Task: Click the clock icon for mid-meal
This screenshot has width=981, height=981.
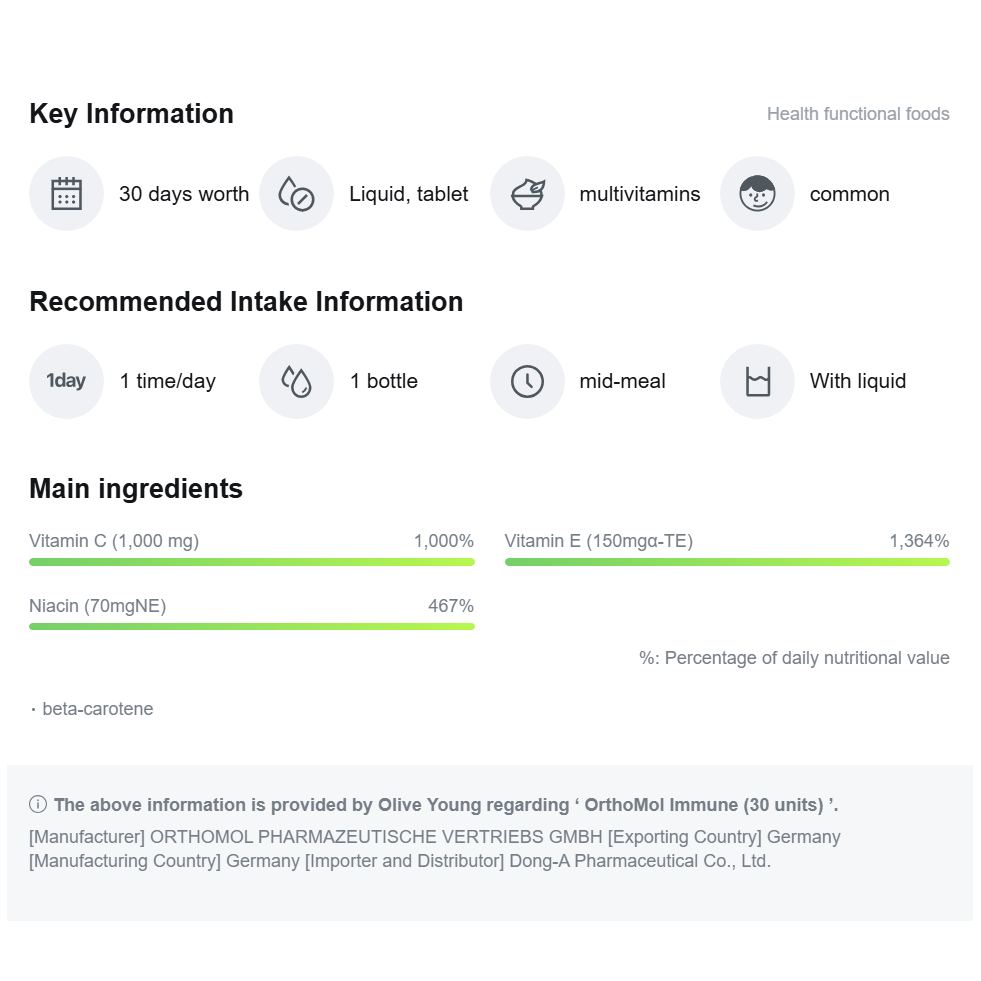Action: [527, 381]
